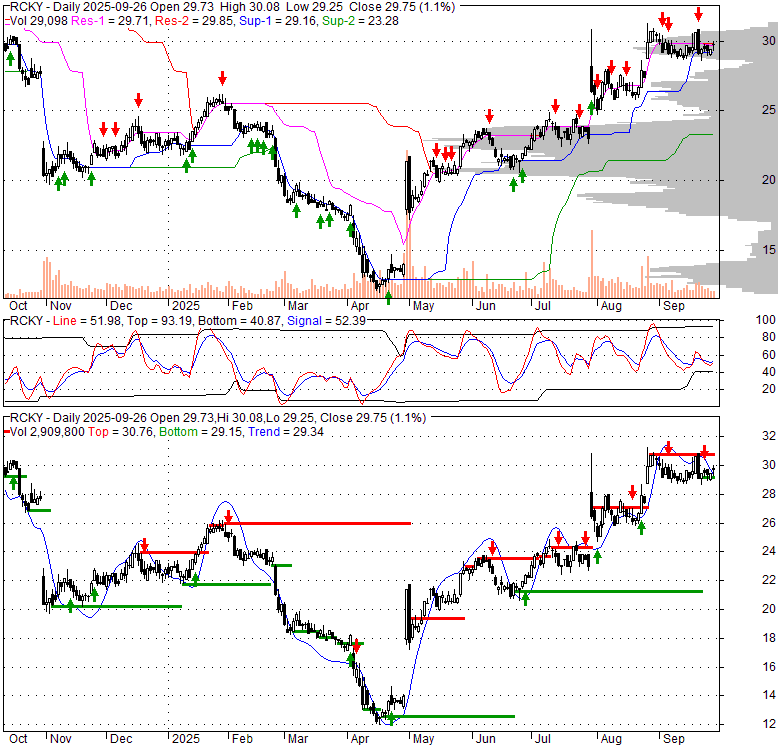Viewport: 780px width, 745px height.
Task: Click the 60 level on oscillator axis
Action: click(x=769, y=355)
